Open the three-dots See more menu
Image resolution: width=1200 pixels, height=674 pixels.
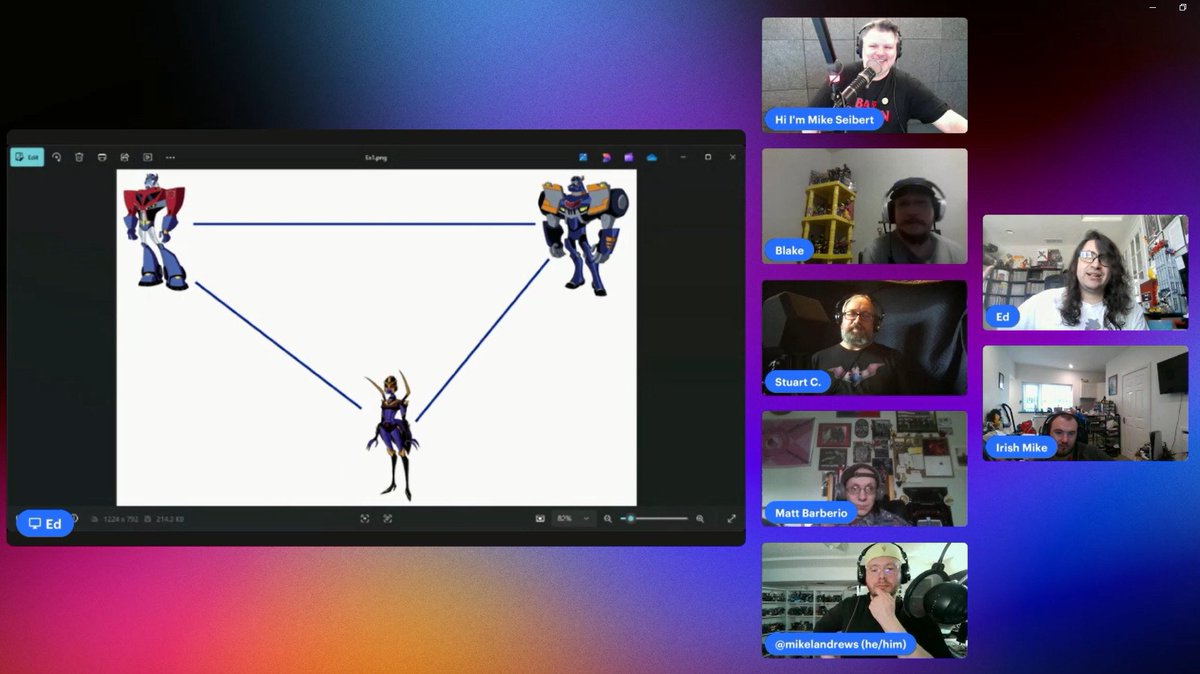170,157
